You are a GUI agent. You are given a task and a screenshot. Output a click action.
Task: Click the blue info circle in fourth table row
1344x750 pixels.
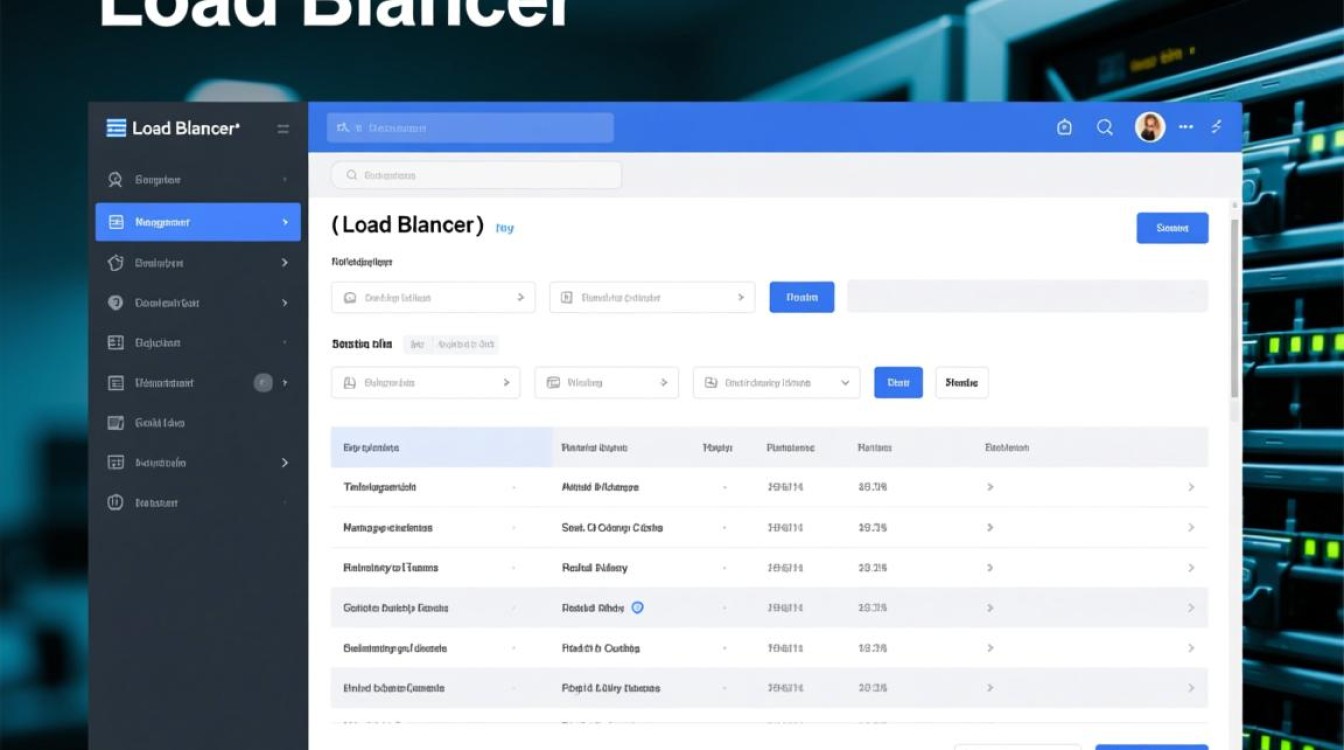pyautogui.click(x=638, y=607)
